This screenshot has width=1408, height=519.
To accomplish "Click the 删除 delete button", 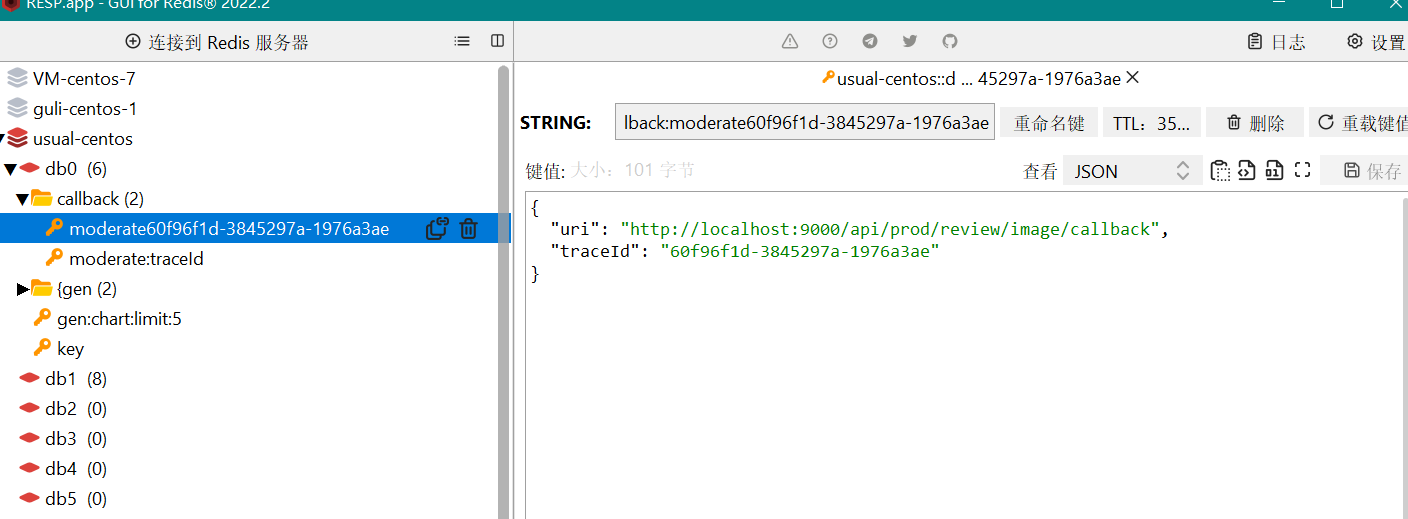I will 1255,123.
